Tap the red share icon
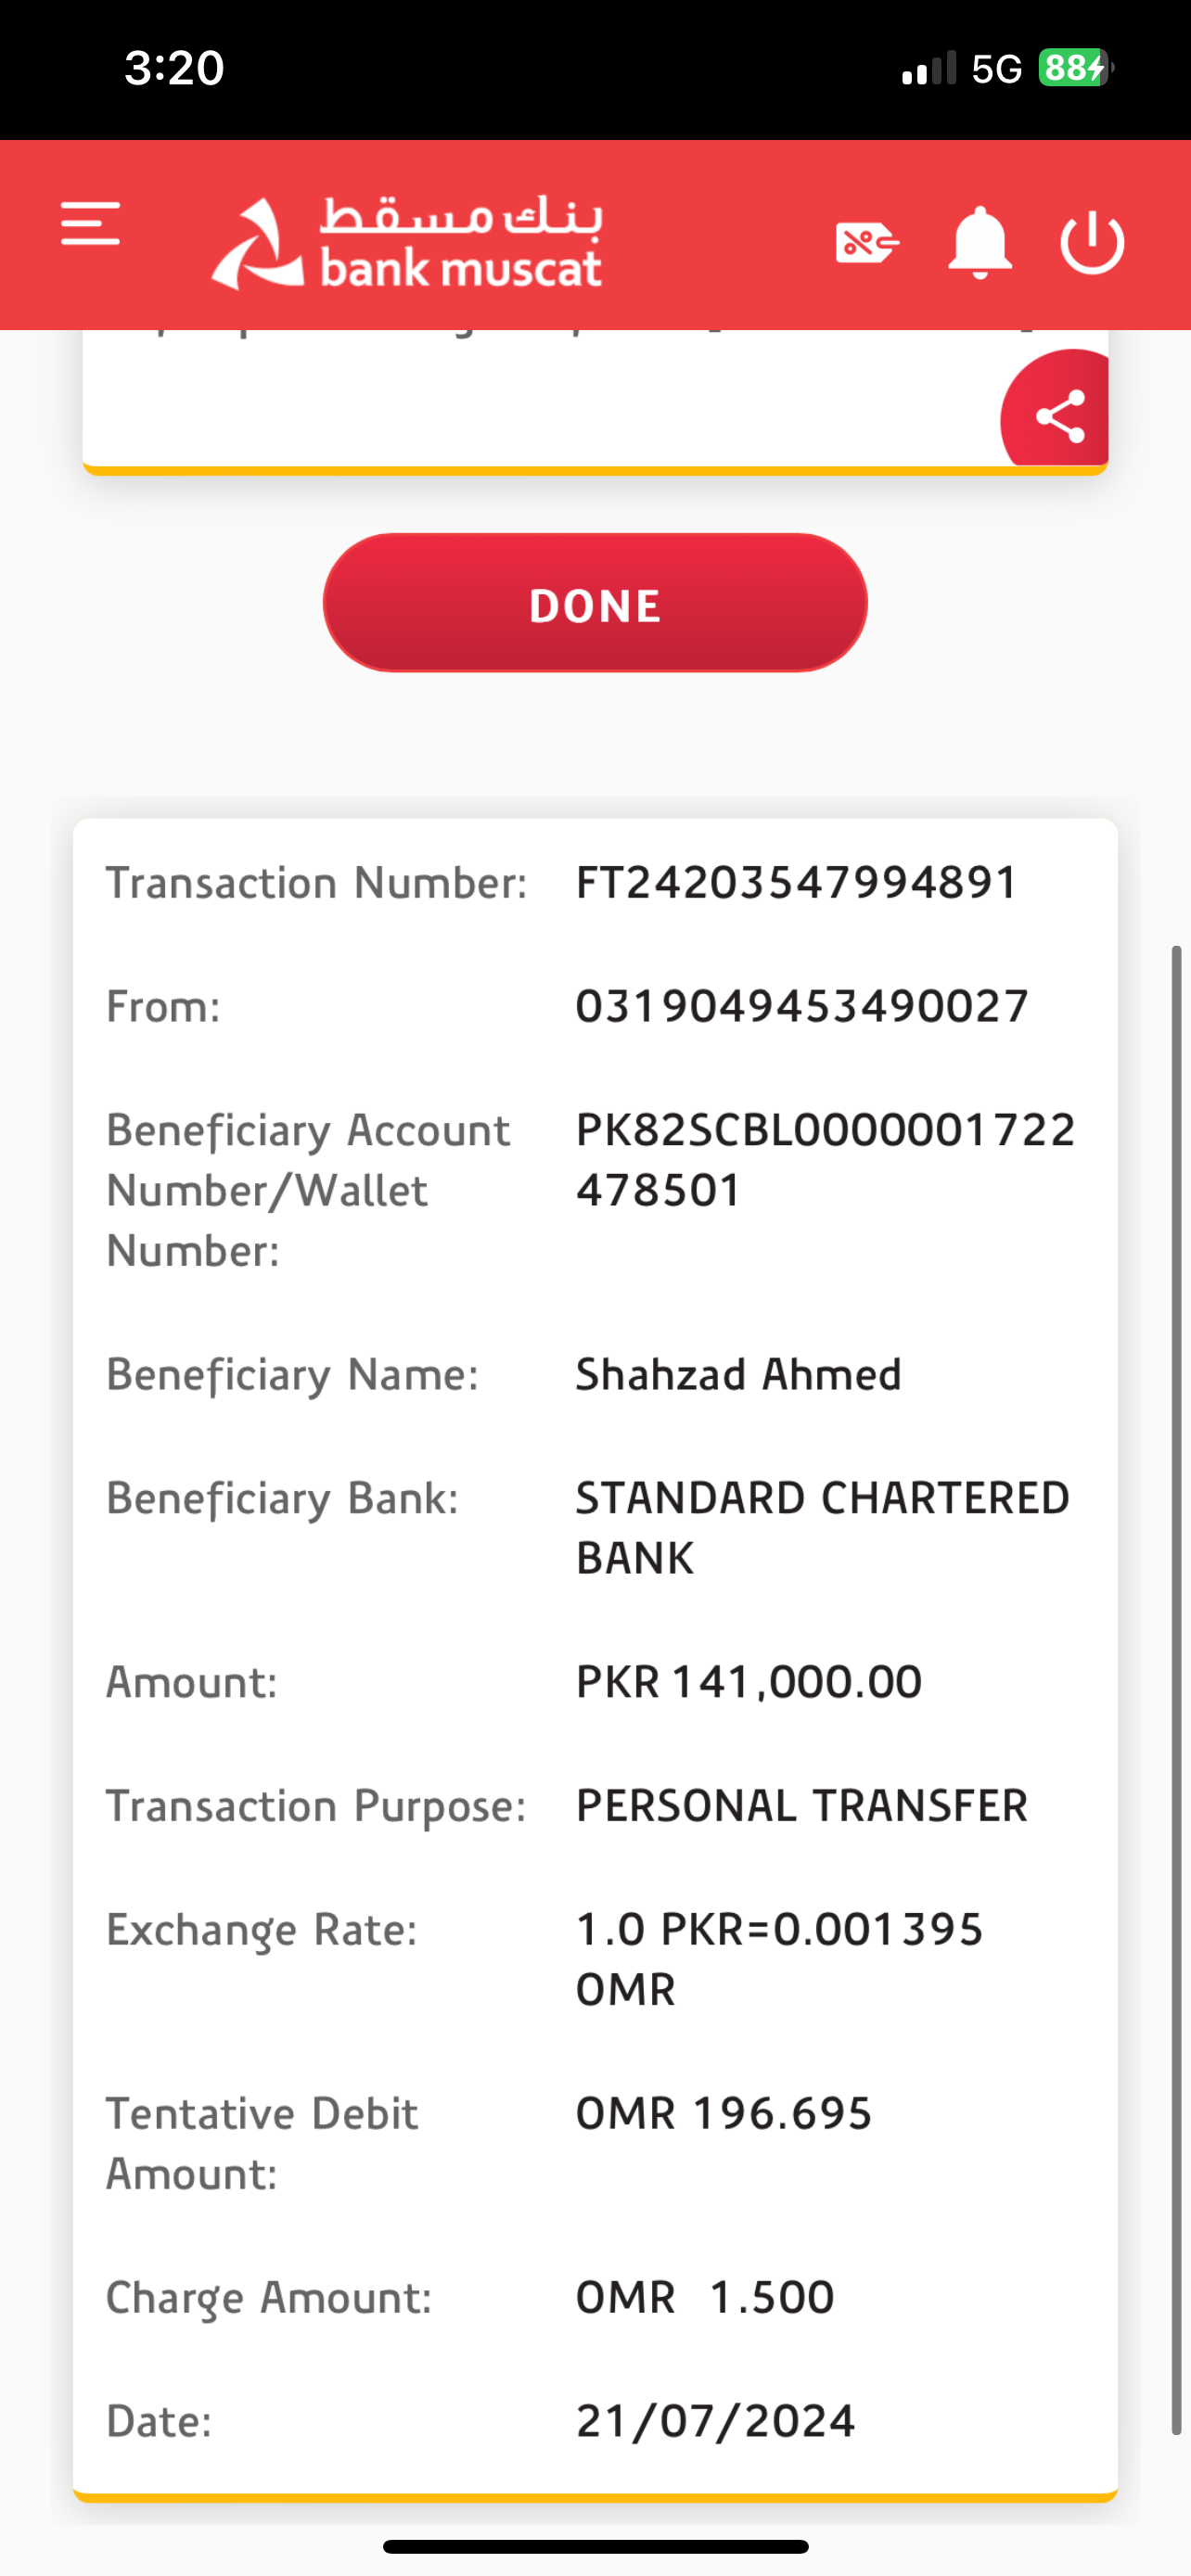 tap(1060, 415)
